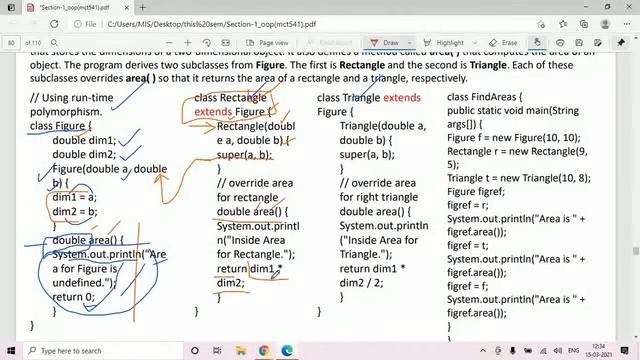Viewport: 640px width, 360px height.
Task: Click the address bar file path
Action: [x=212, y=24]
